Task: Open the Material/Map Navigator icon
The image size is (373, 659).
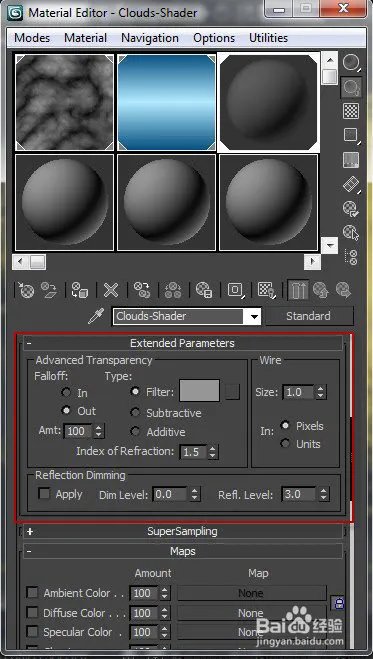Action: (x=351, y=257)
